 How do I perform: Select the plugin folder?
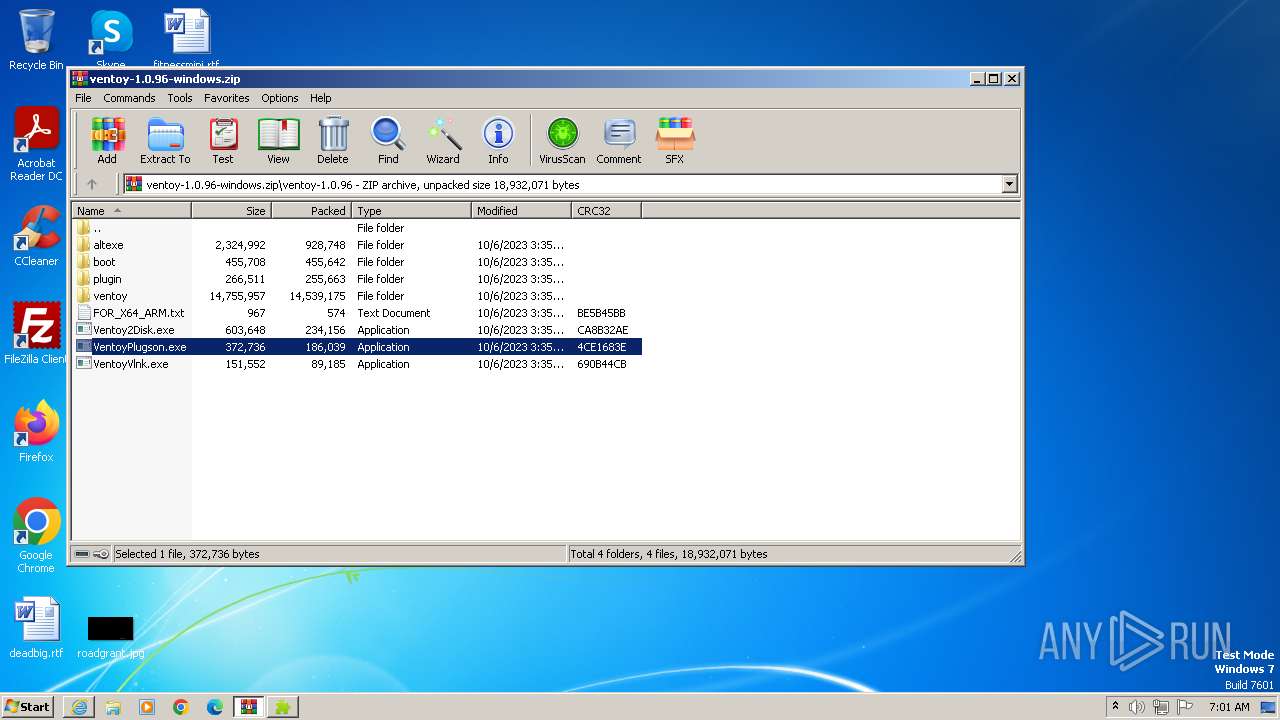pos(357,279)
